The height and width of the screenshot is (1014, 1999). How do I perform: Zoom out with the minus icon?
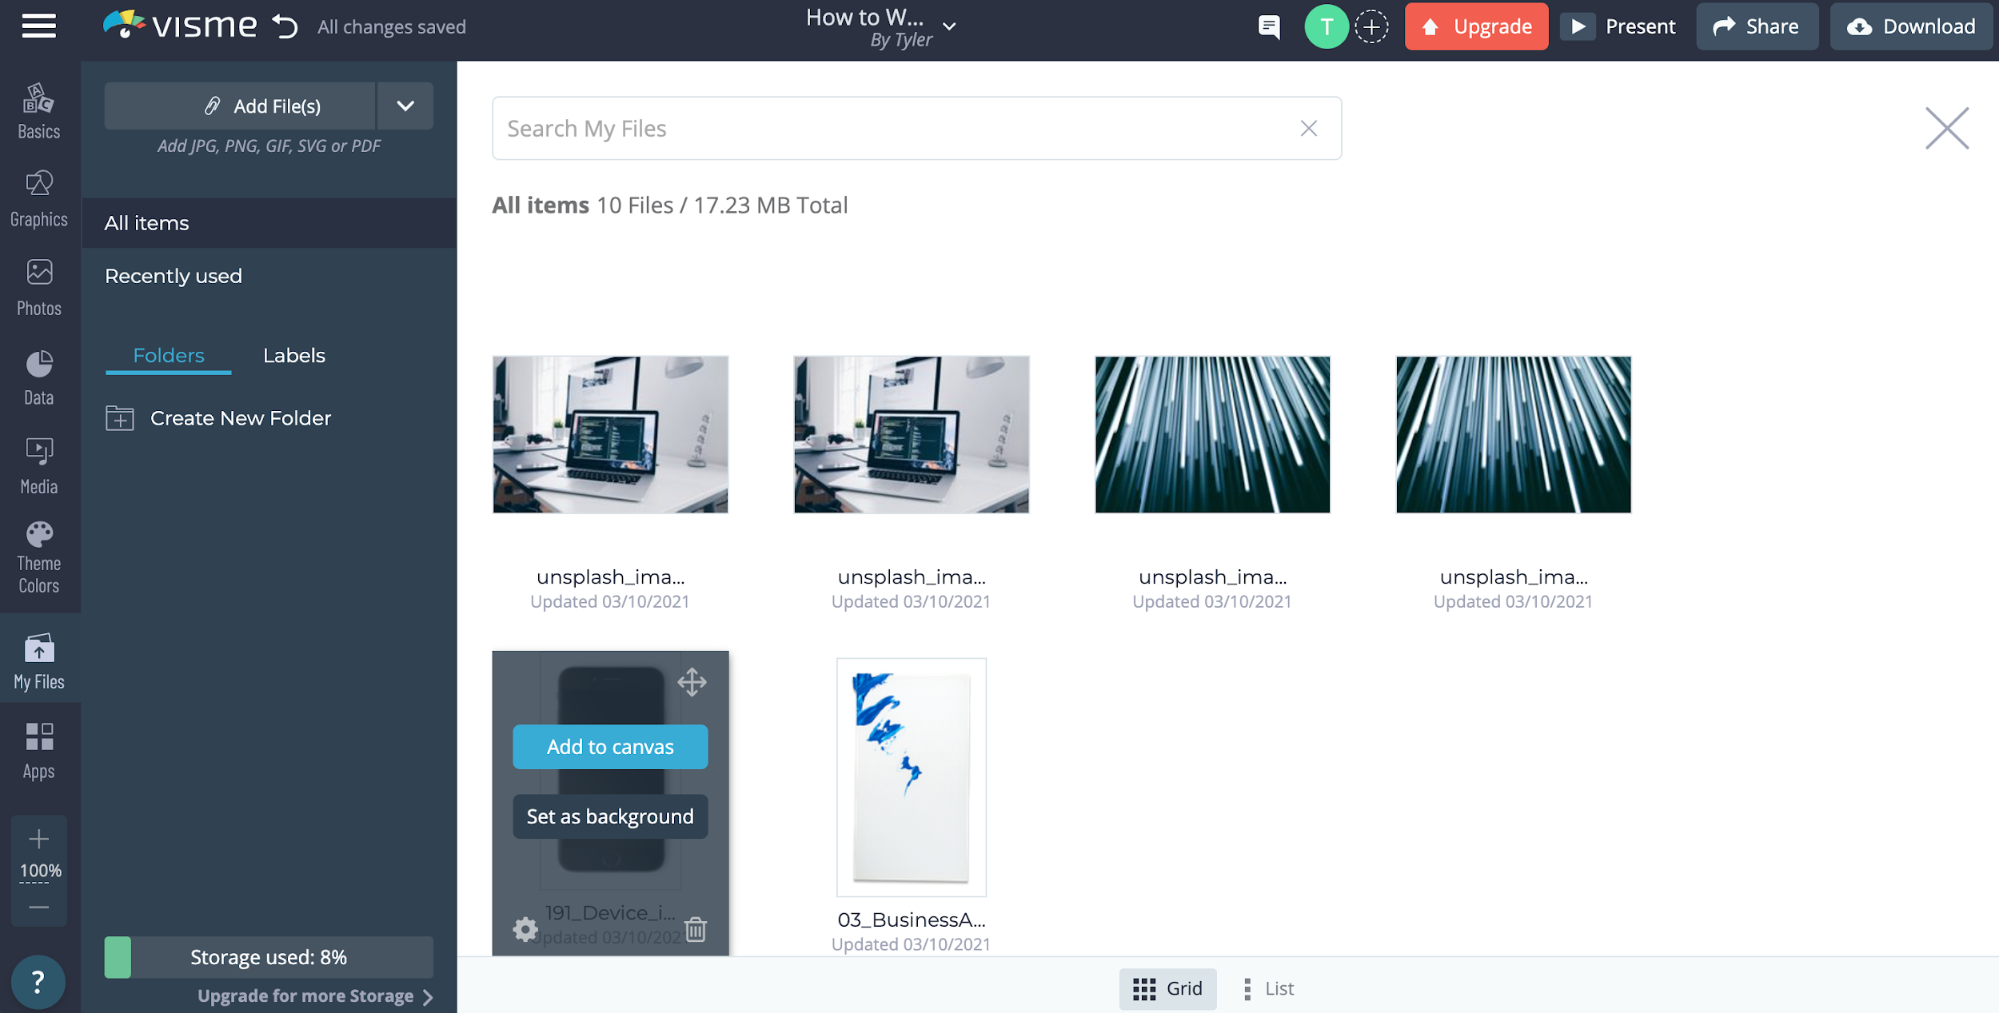[x=39, y=907]
